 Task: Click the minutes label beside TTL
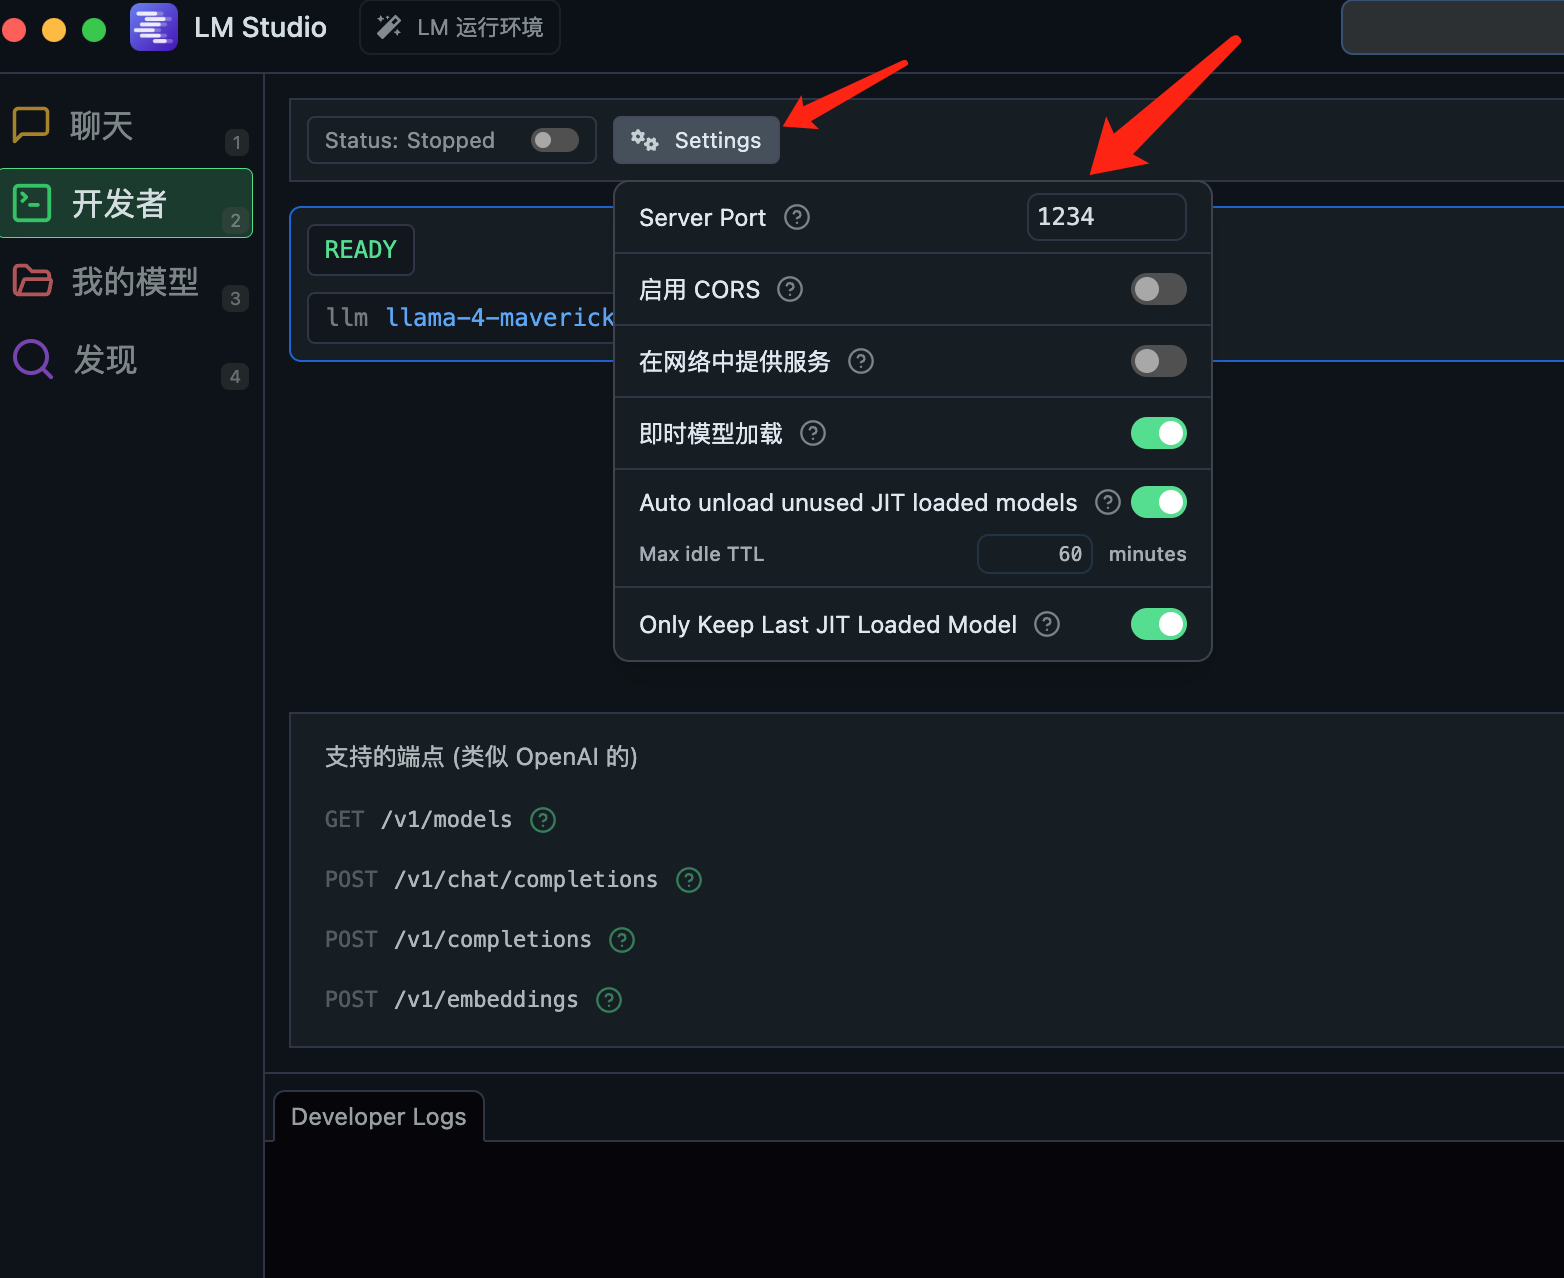tap(1147, 554)
